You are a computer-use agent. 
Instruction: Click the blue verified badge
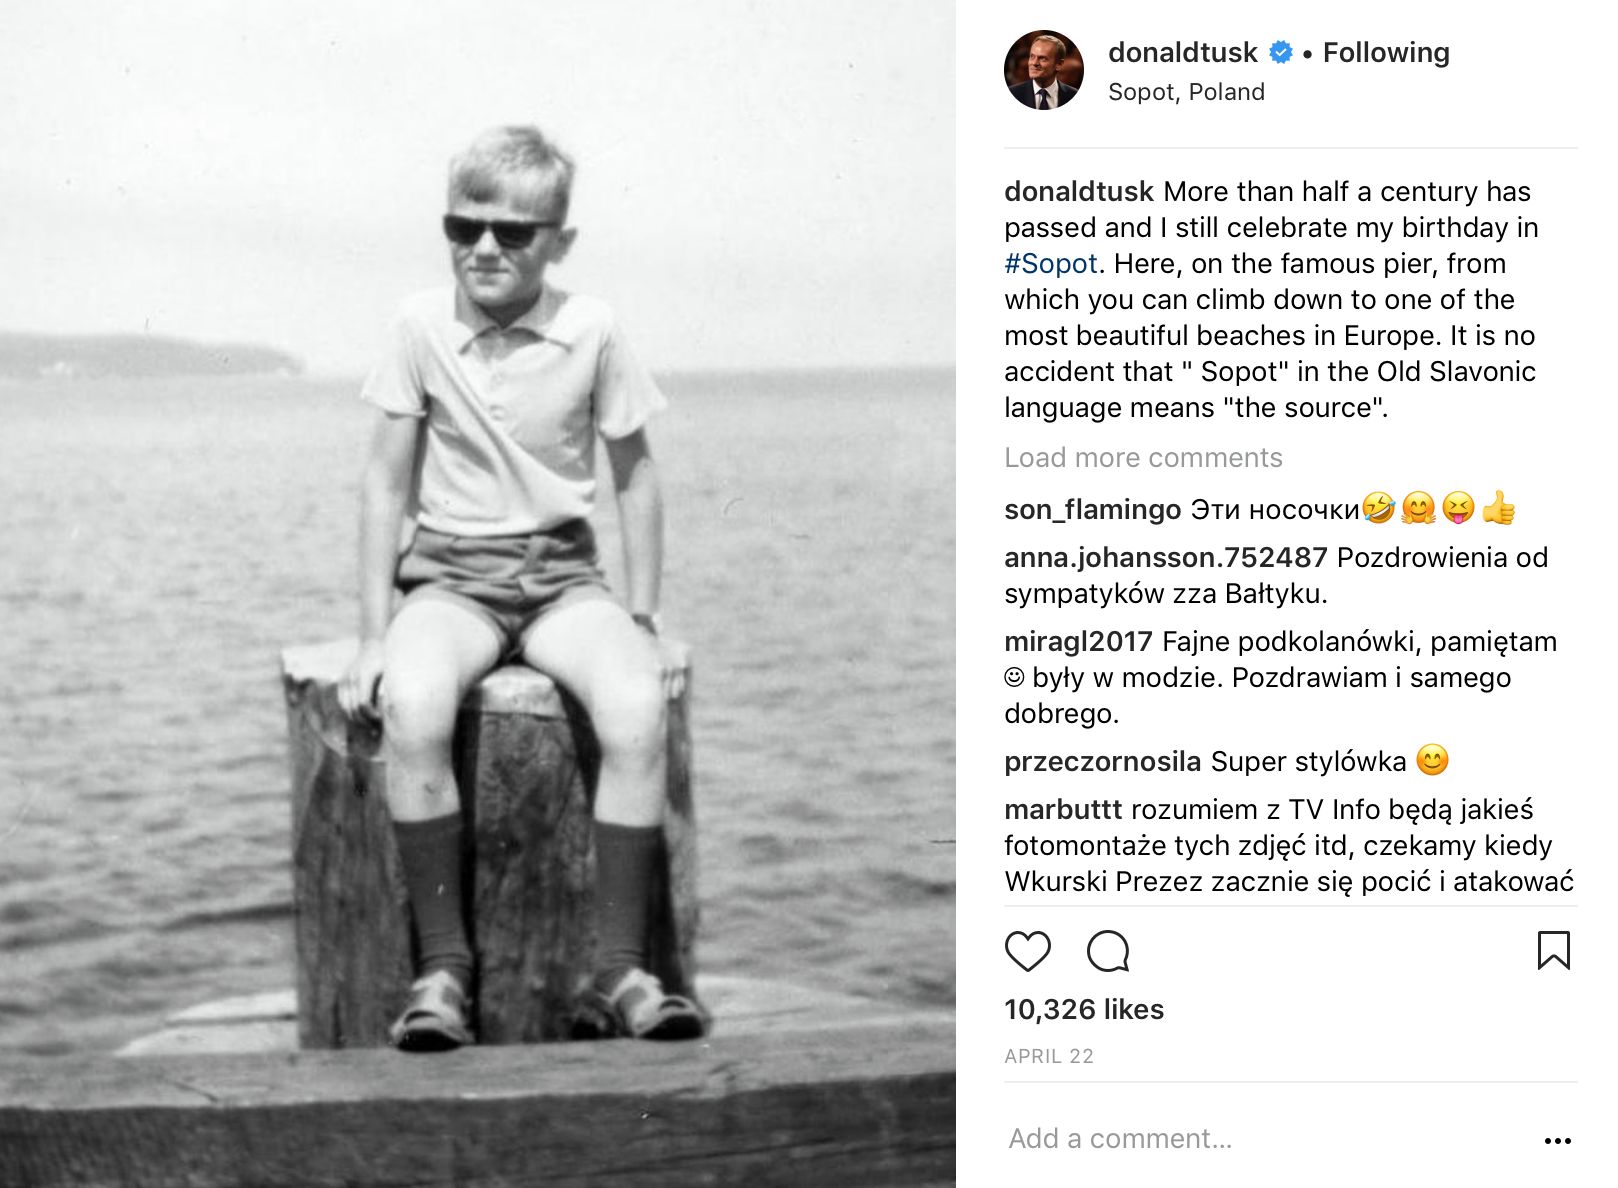click(x=1281, y=53)
